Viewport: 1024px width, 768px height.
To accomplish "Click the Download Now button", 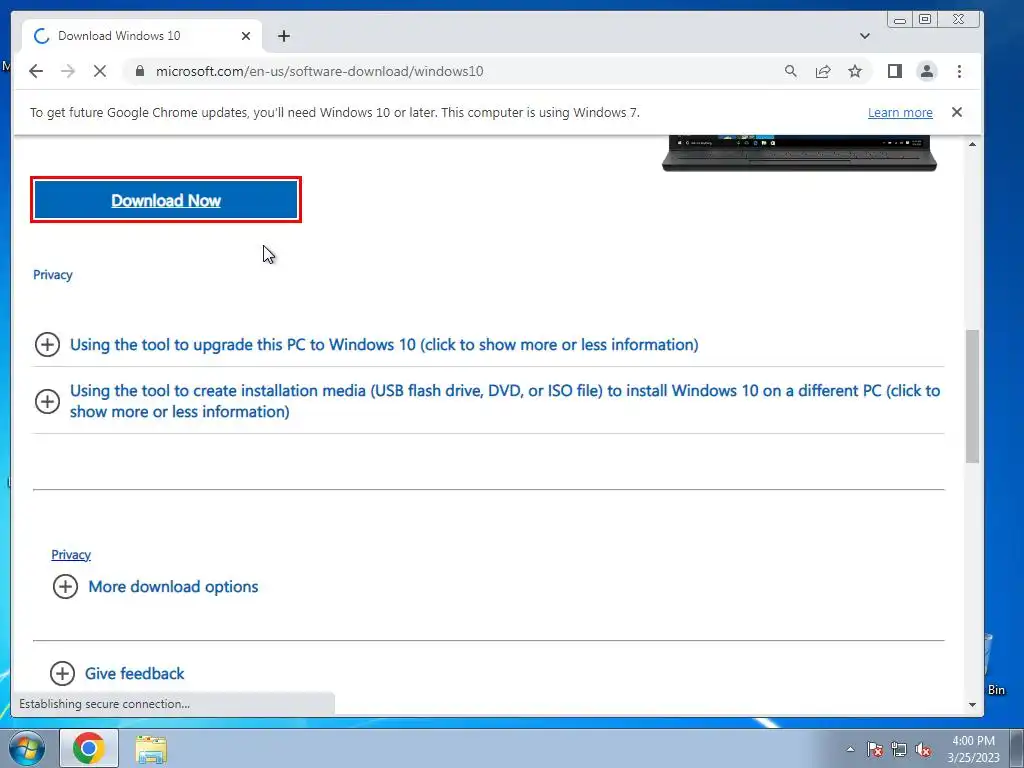I will pos(166,200).
